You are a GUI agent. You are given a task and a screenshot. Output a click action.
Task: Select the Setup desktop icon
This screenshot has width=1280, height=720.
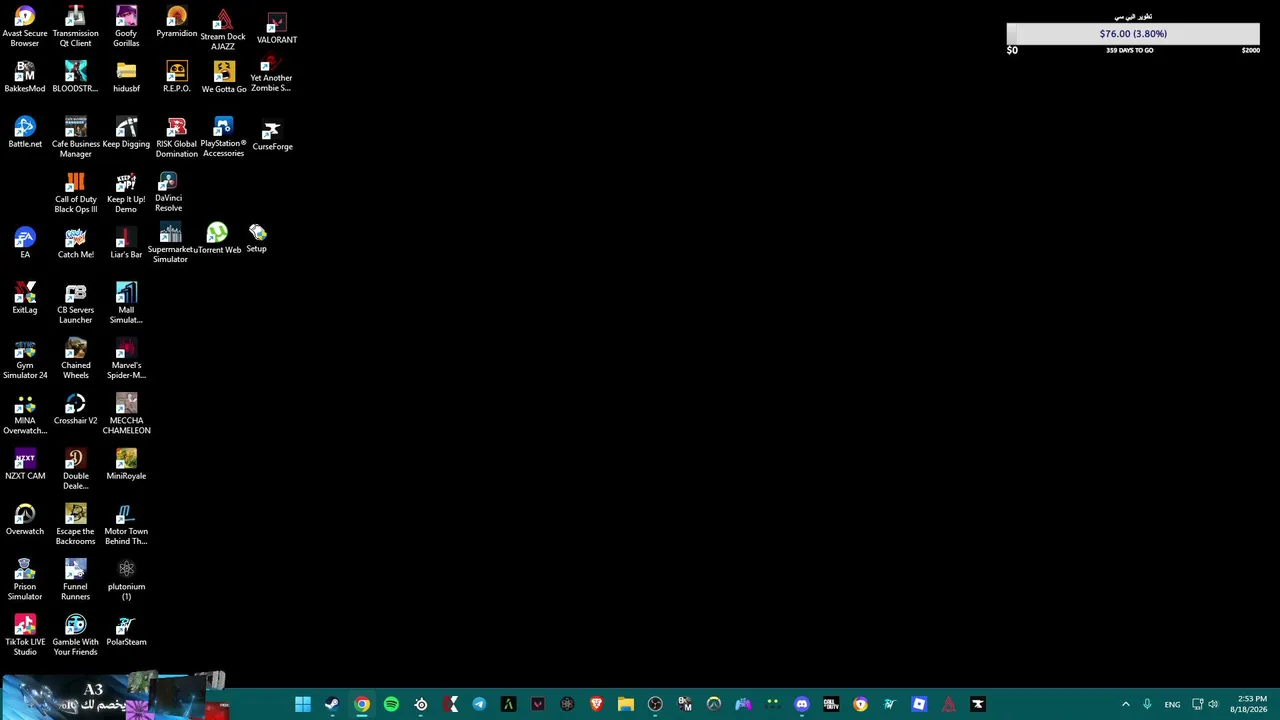coord(257,238)
